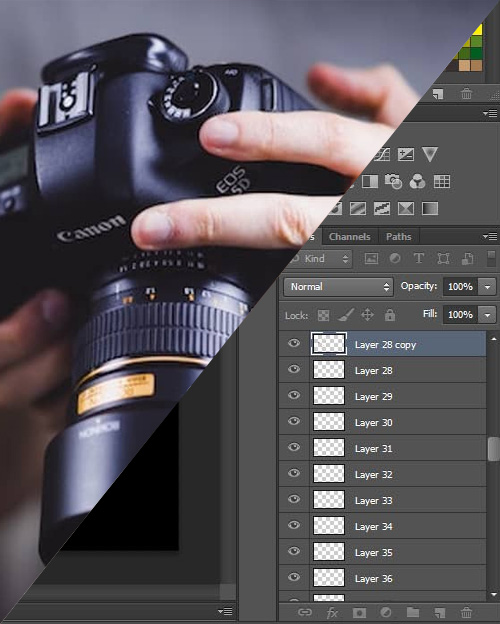Toggle Layer 30 visibility

click(x=294, y=421)
